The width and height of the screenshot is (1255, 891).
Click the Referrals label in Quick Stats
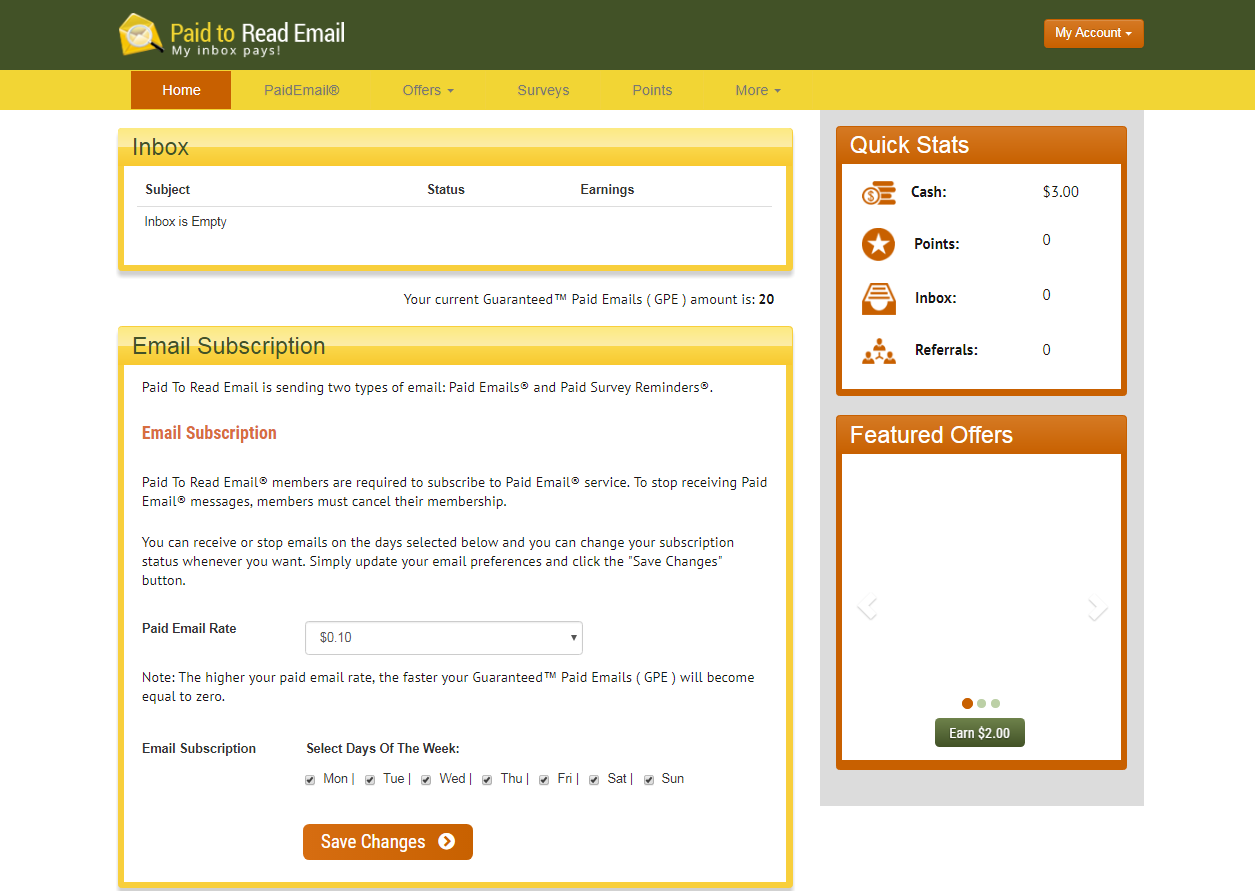[x=946, y=350]
